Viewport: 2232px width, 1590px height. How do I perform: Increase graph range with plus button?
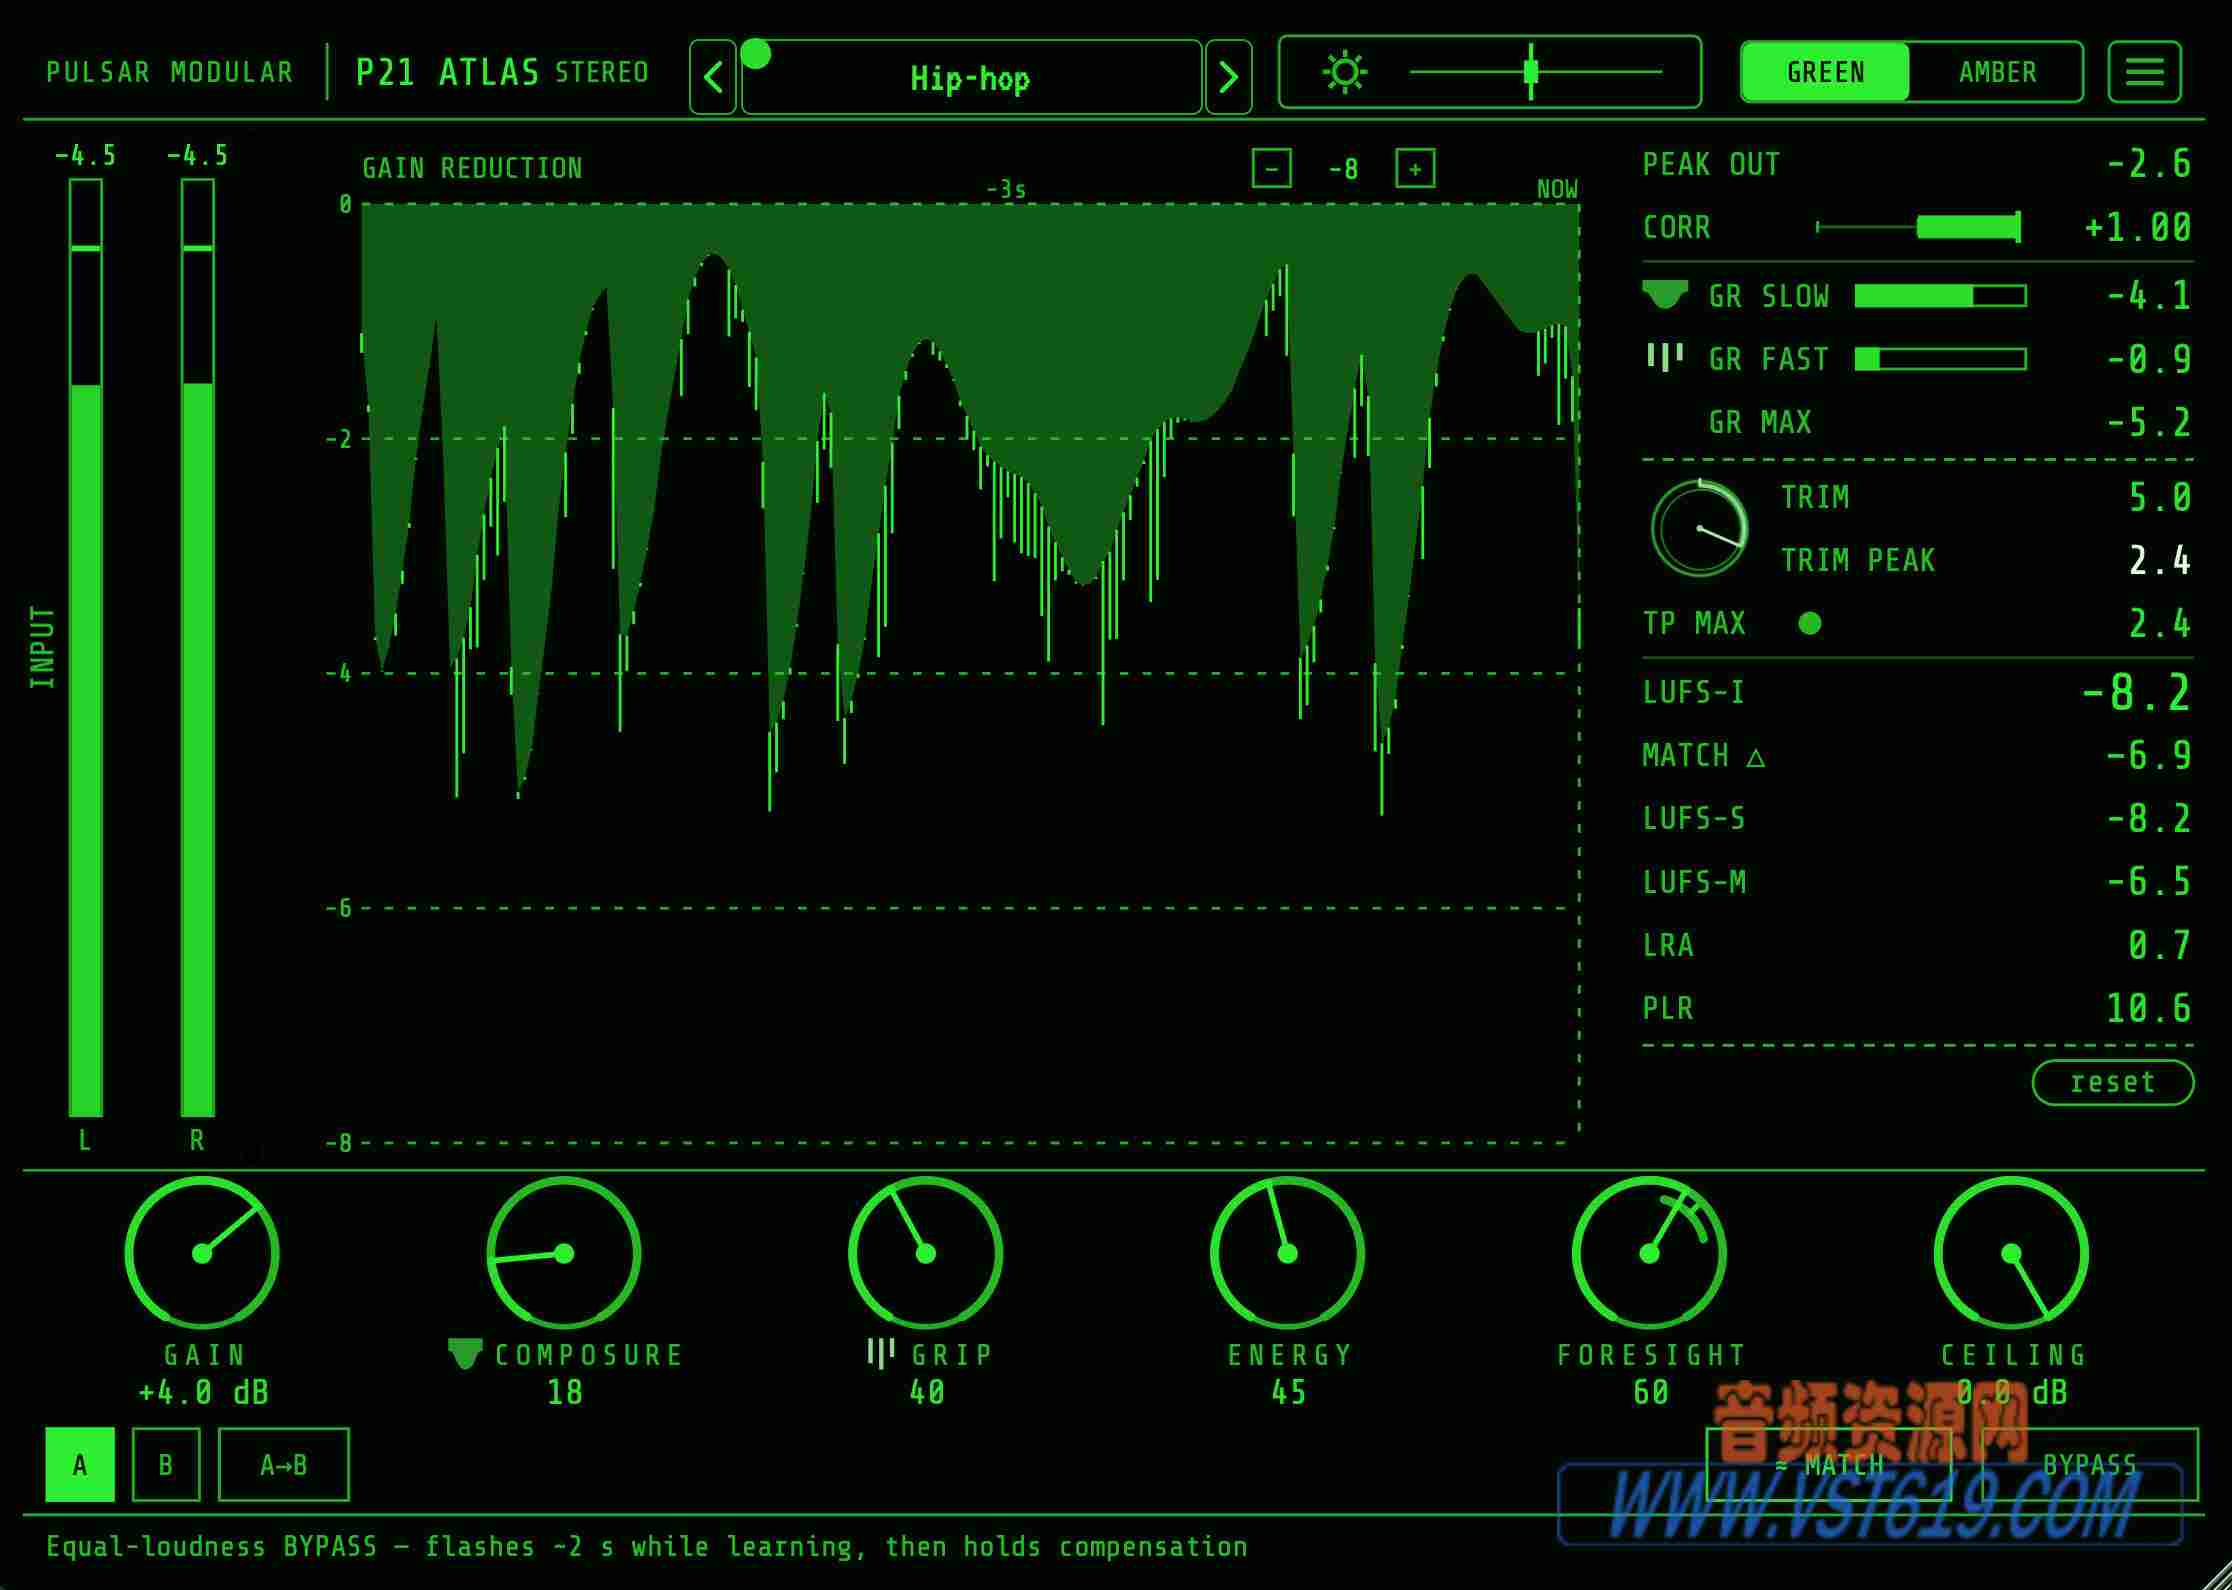click(1415, 168)
